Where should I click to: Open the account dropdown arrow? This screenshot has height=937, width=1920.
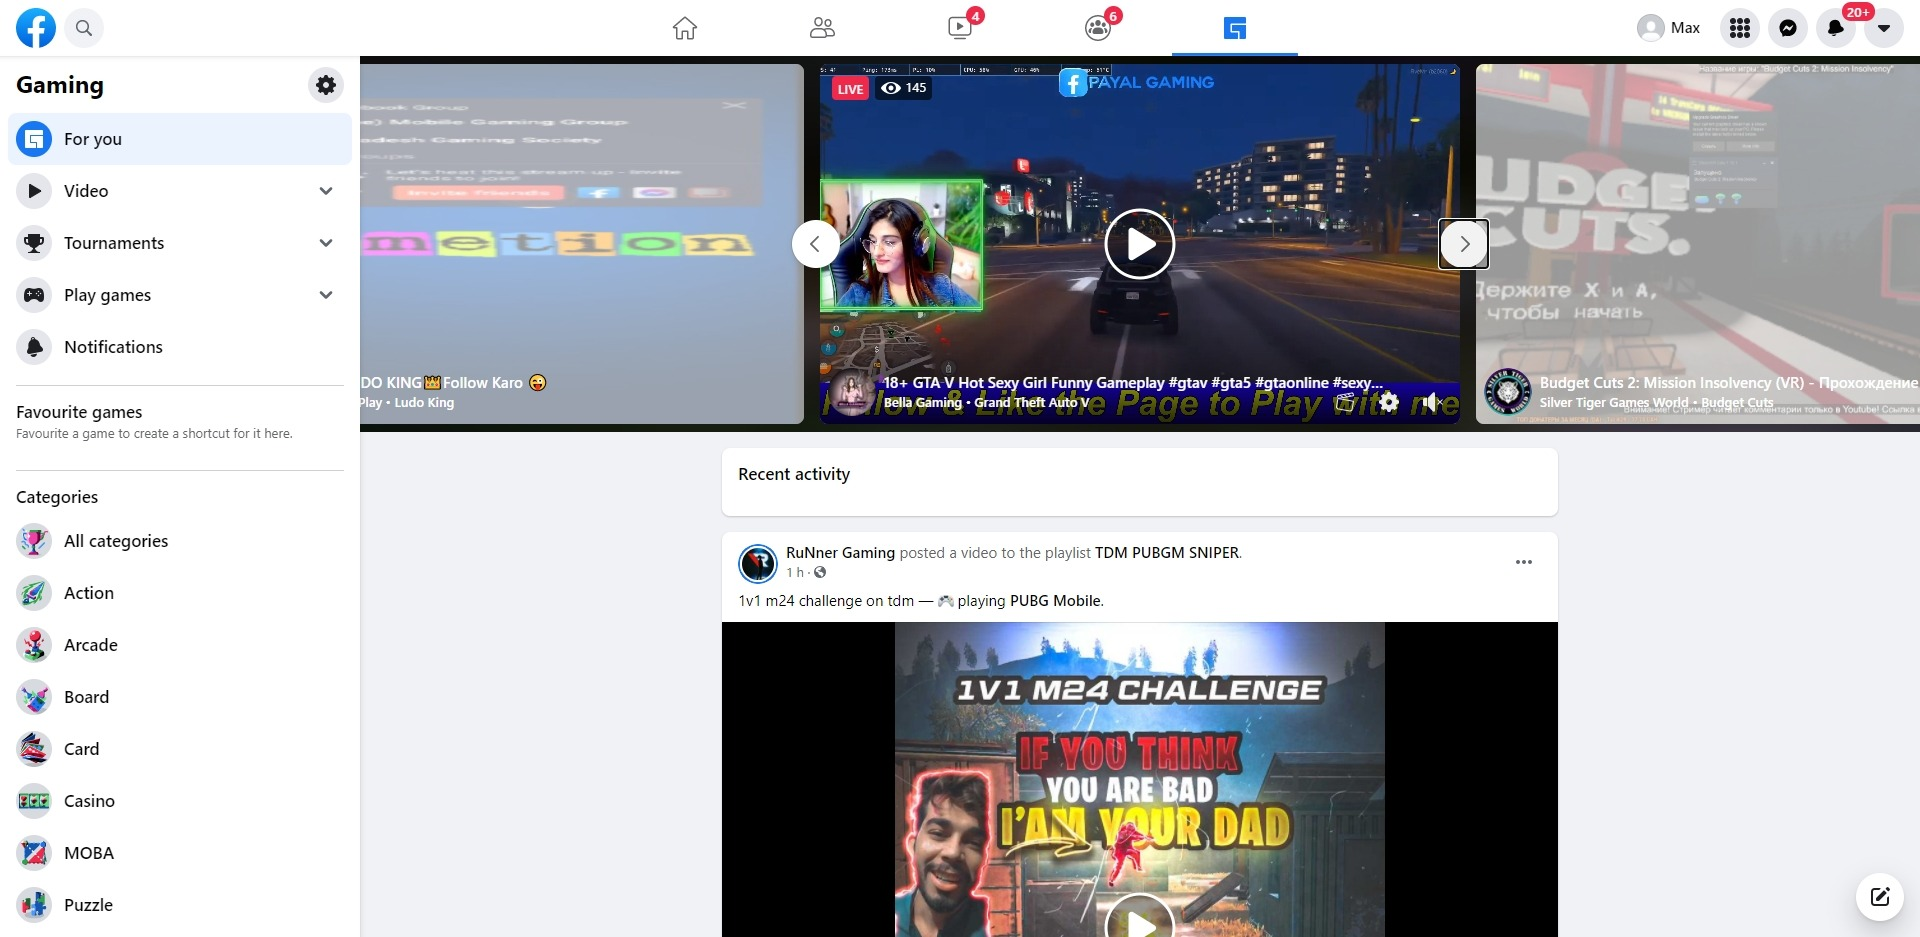pos(1884,28)
